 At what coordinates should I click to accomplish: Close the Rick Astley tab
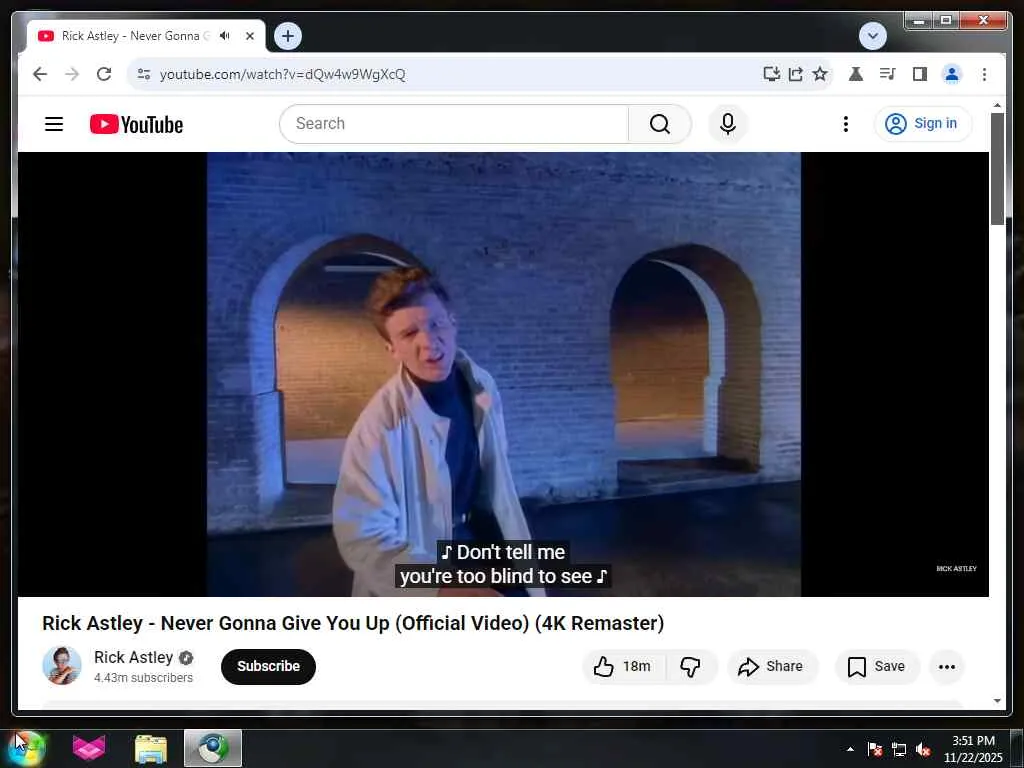pyautogui.click(x=249, y=36)
